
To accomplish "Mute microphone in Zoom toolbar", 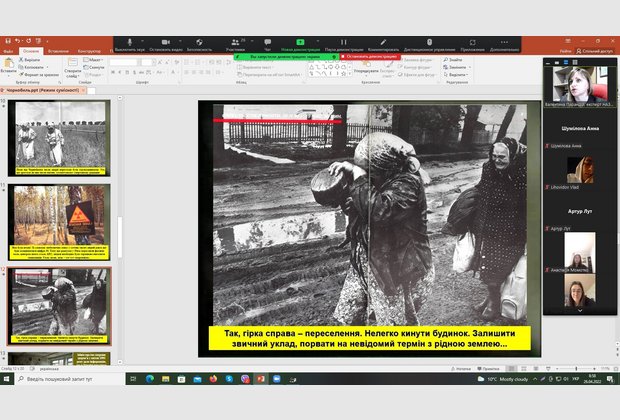I will click(129, 43).
